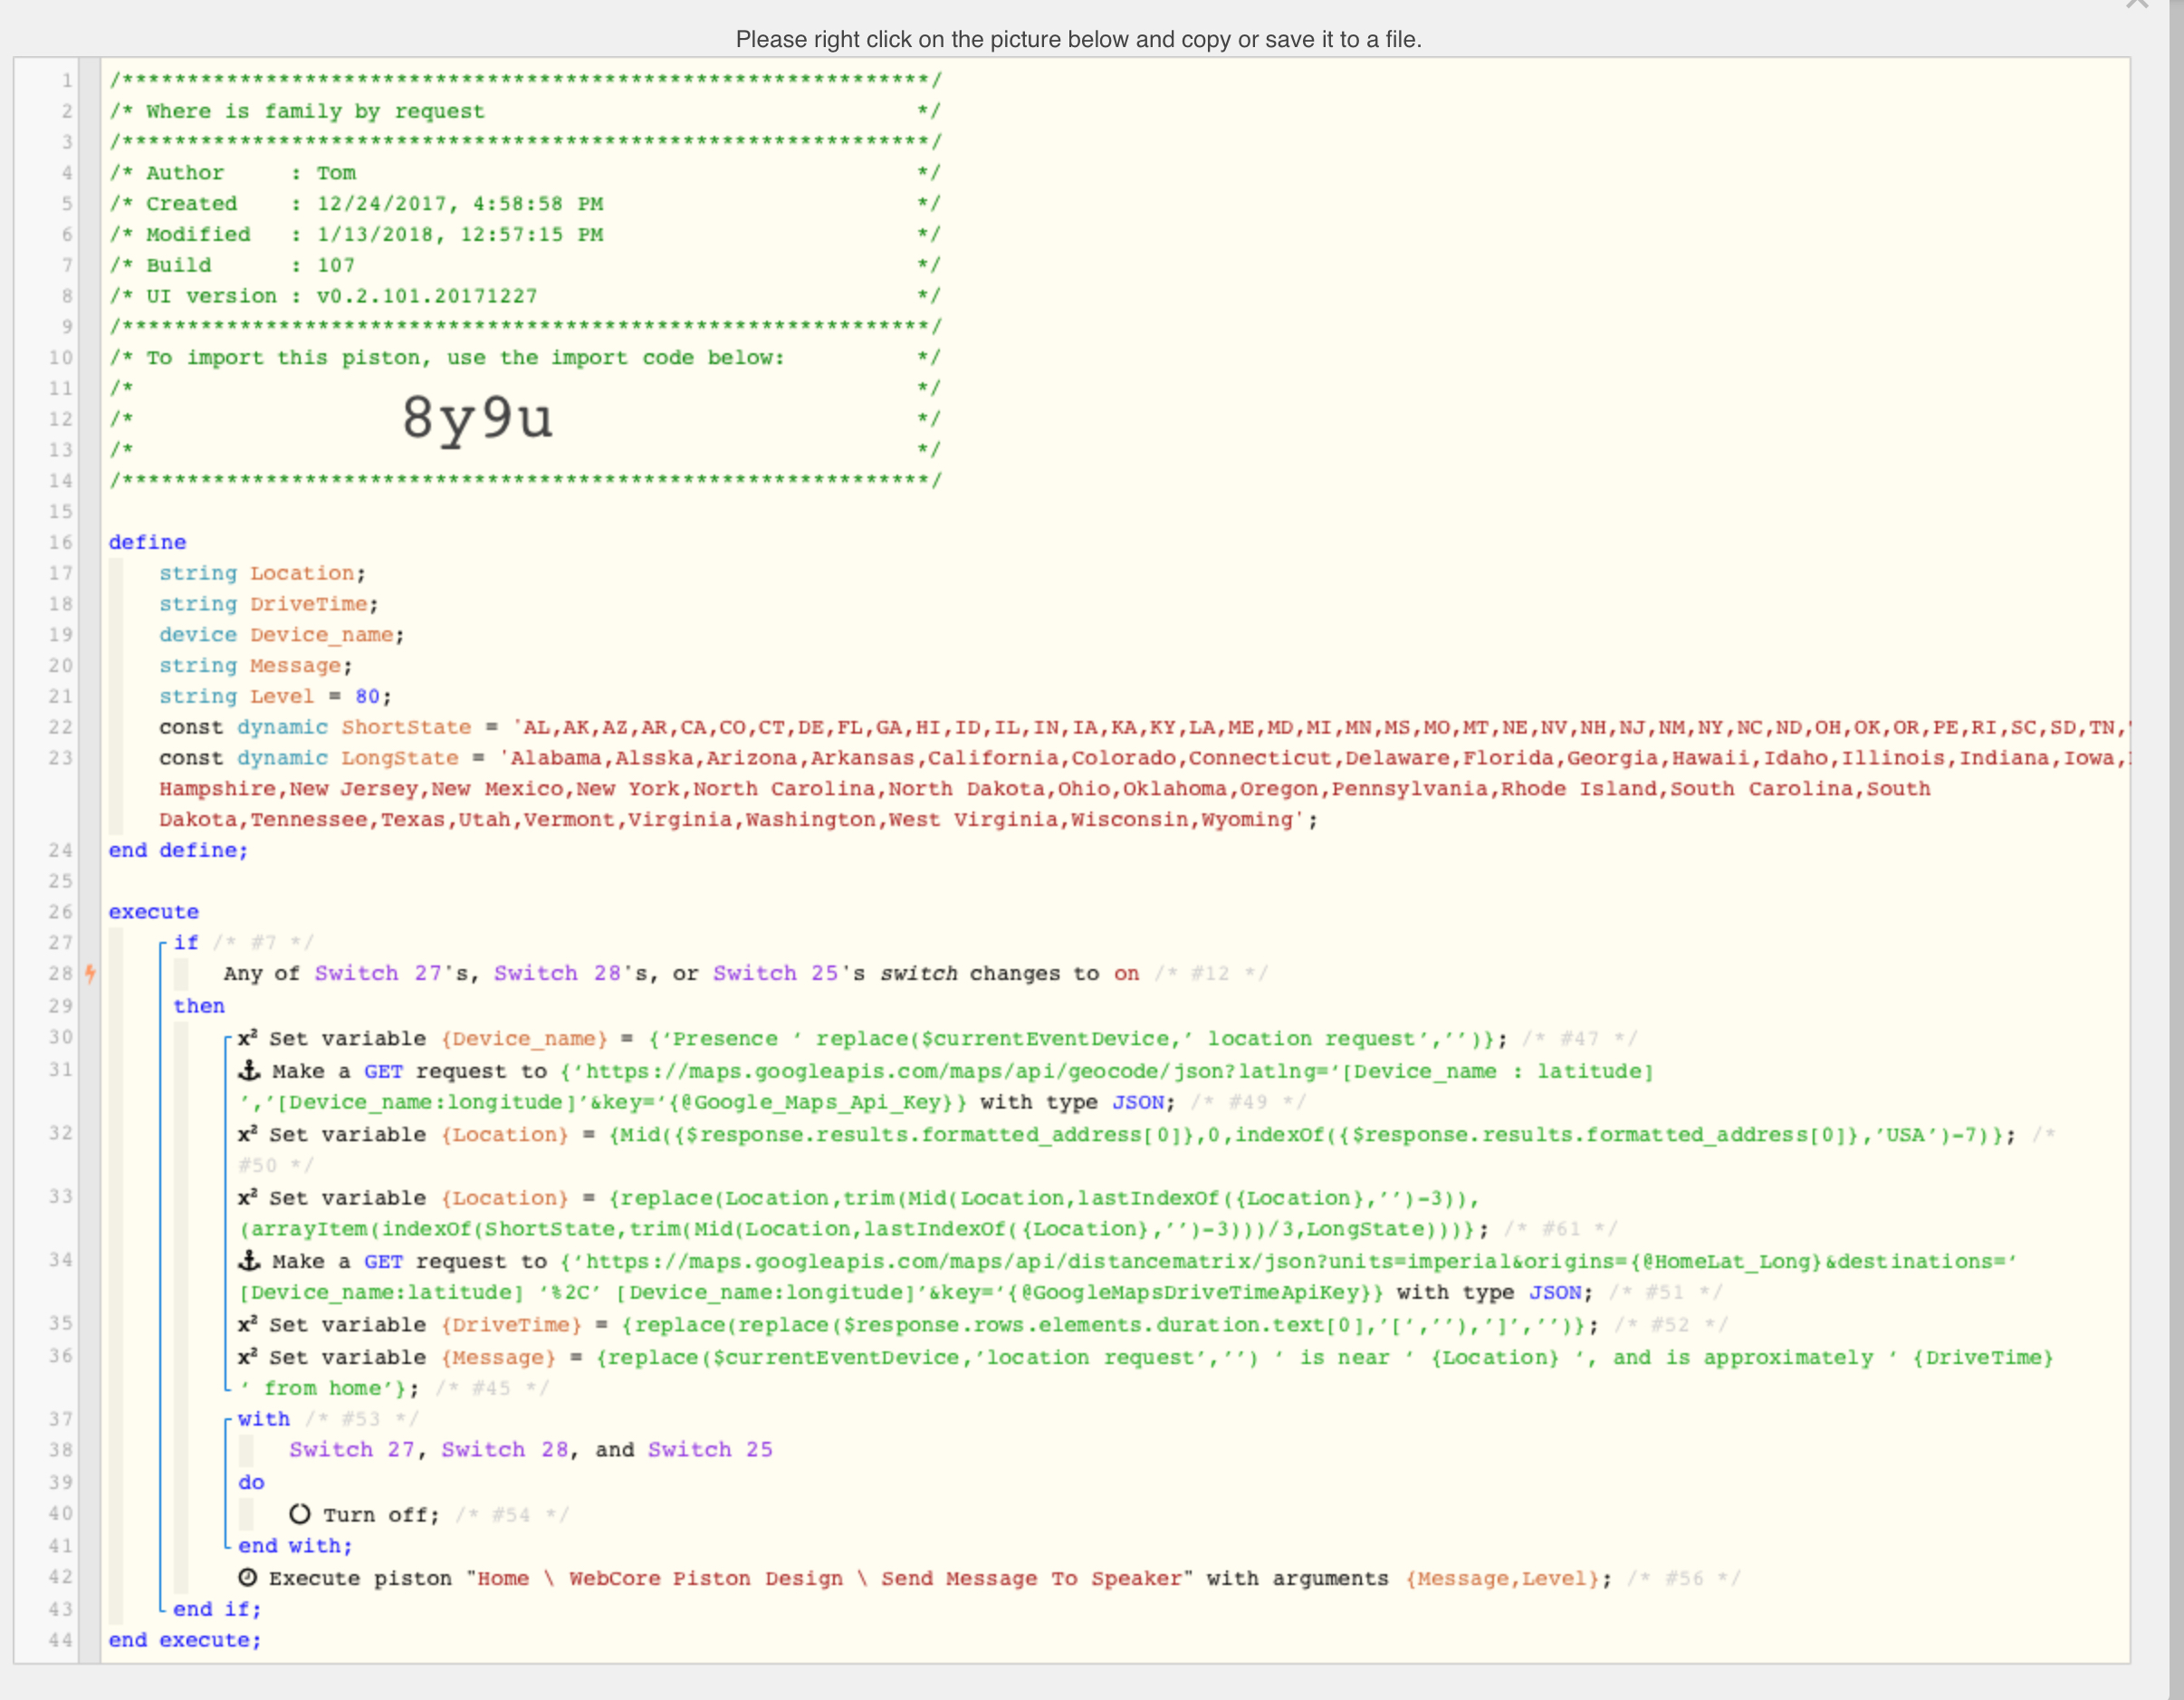Image resolution: width=2184 pixels, height=1700 pixels.
Task: Click the power icon beside Turn off
Action: [300, 1514]
